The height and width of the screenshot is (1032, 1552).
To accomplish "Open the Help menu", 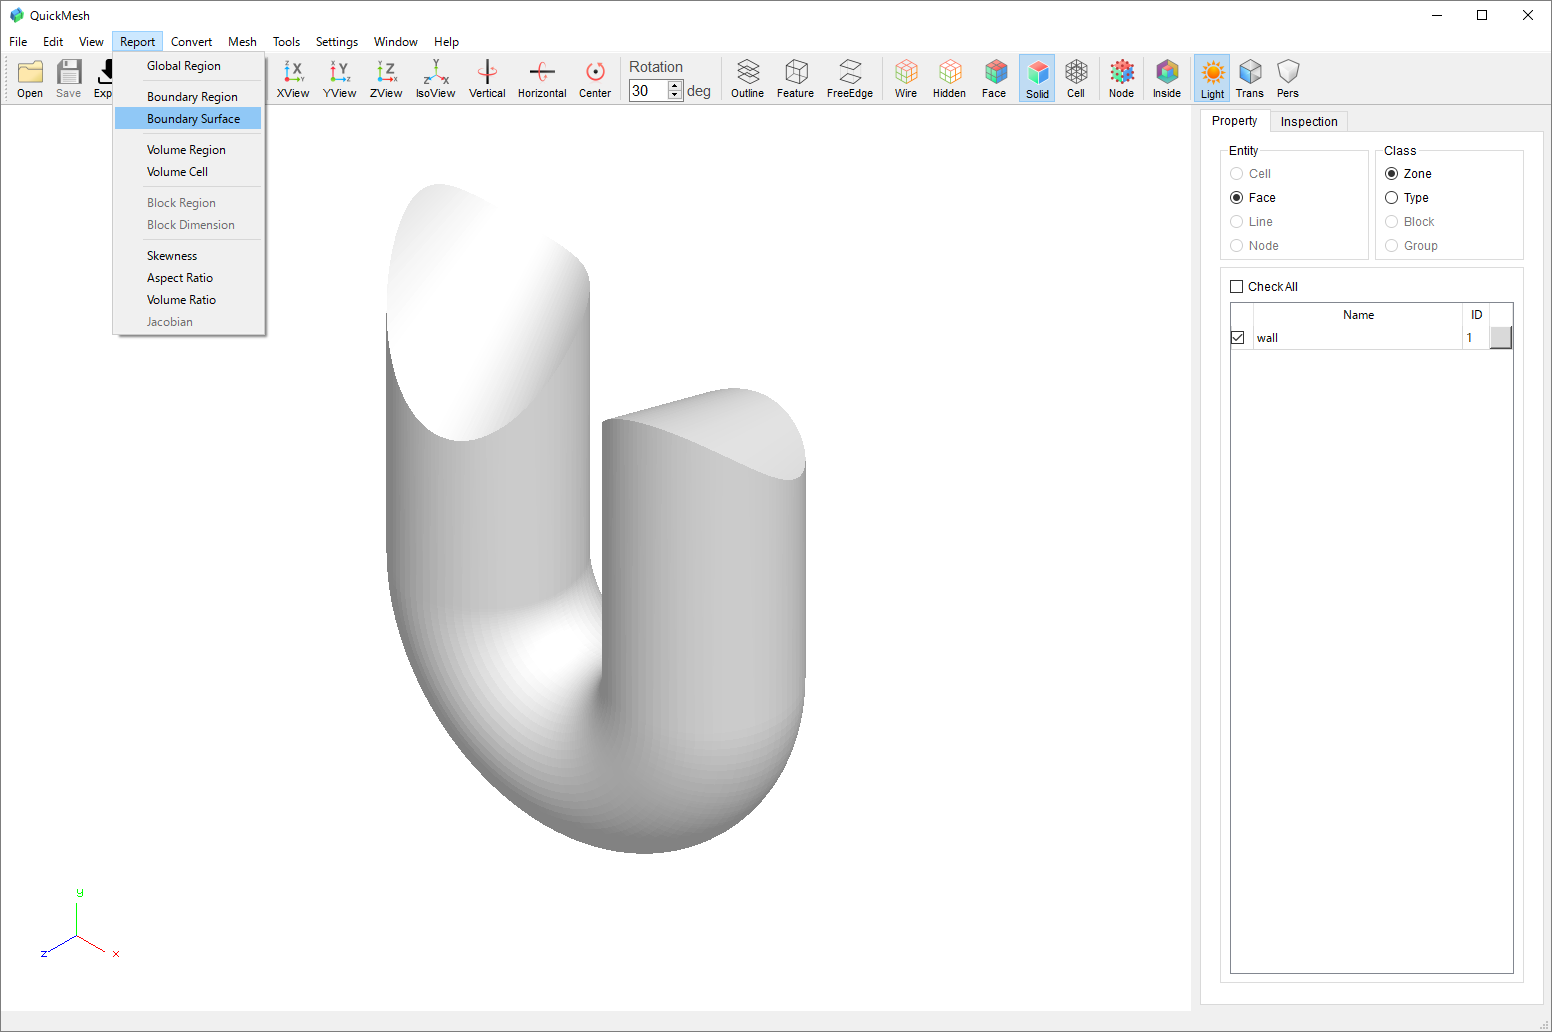I will (446, 42).
